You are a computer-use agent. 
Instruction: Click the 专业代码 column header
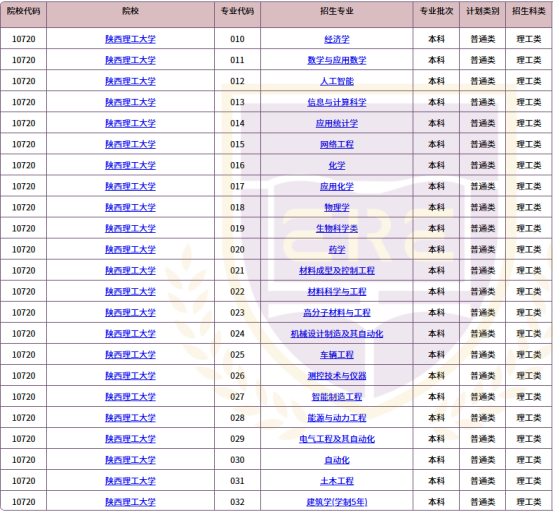(x=237, y=14)
